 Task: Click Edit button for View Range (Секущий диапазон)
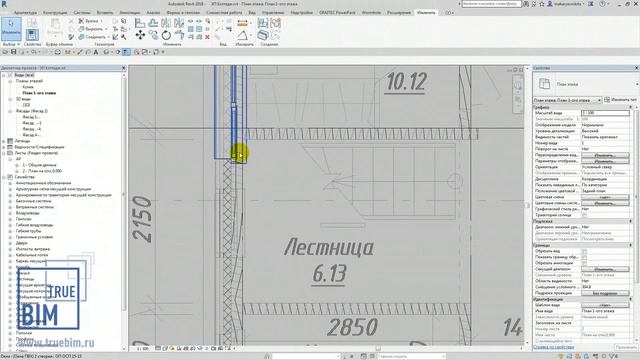point(605,269)
